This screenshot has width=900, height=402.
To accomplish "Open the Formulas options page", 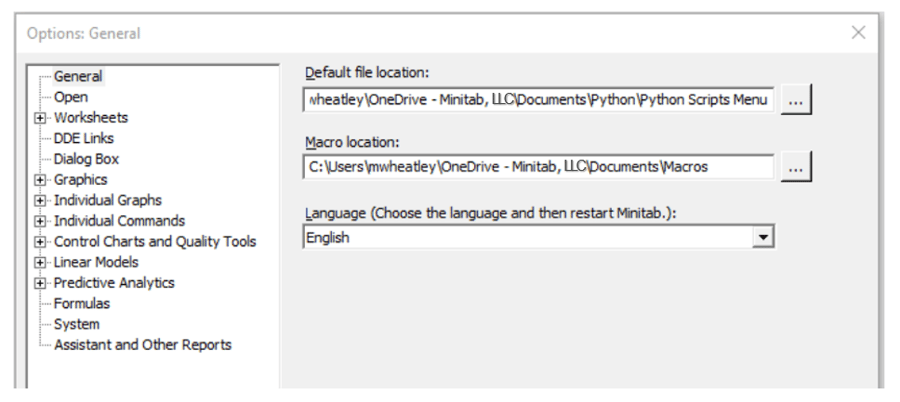I will [x=82, y=303].
